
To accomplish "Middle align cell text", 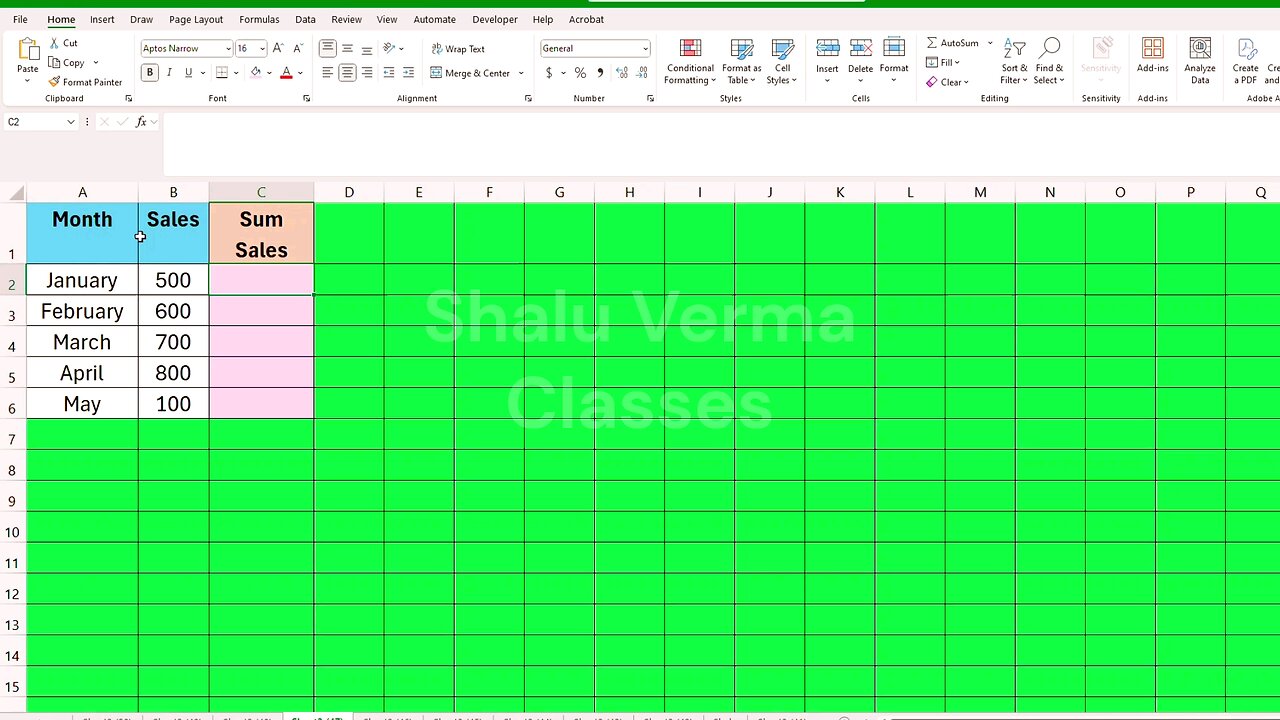I will click(347, 48).
